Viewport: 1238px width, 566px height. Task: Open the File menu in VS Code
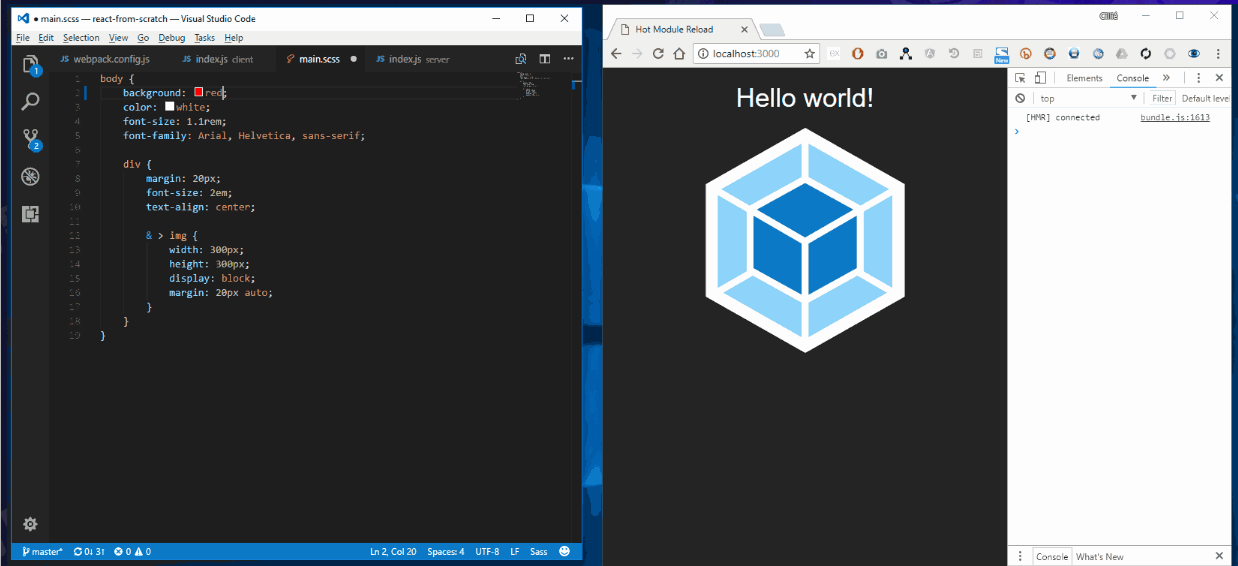[x=23, y=38]
